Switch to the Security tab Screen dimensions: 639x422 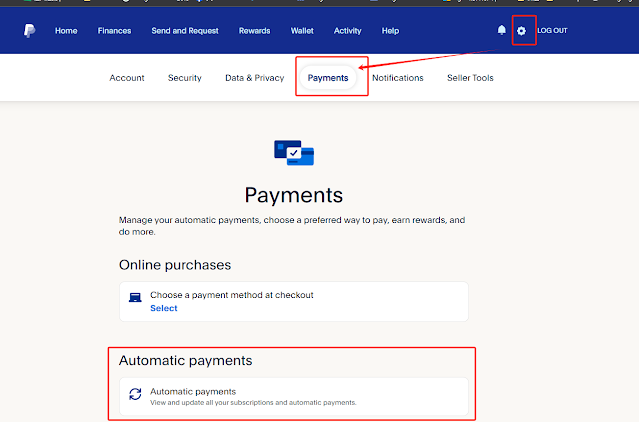[185, 78]
